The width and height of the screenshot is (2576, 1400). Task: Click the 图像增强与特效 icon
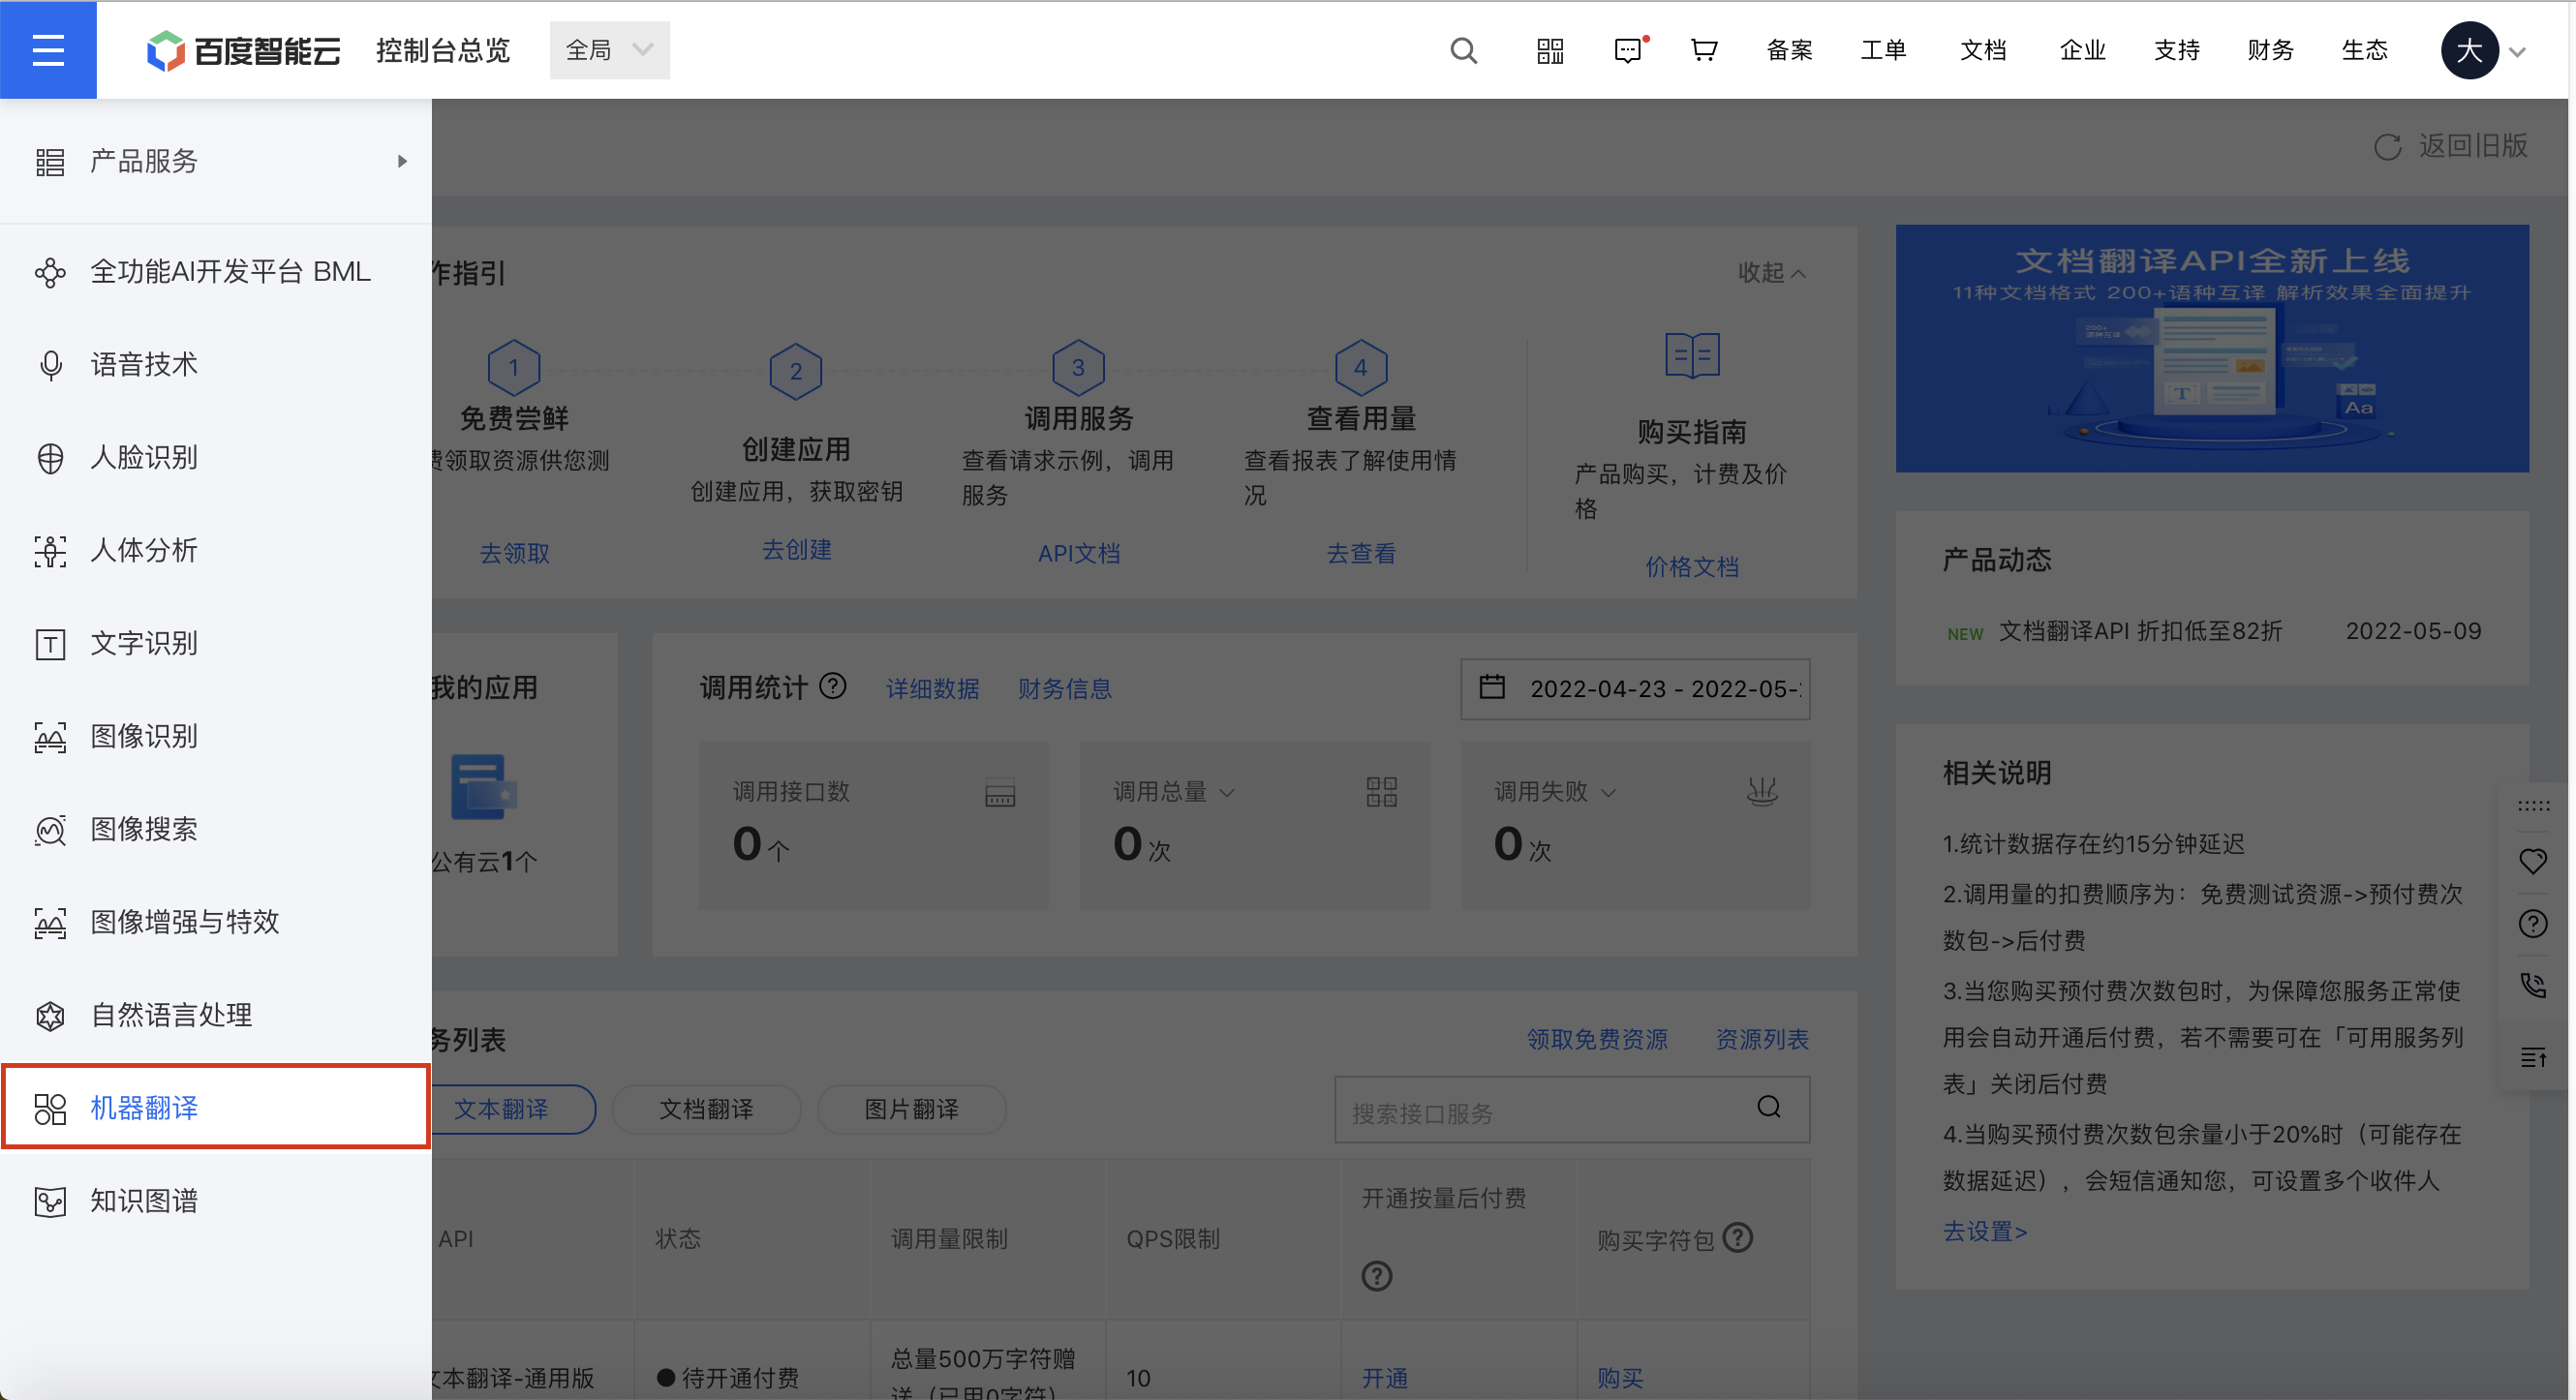(x=50, y=923)
